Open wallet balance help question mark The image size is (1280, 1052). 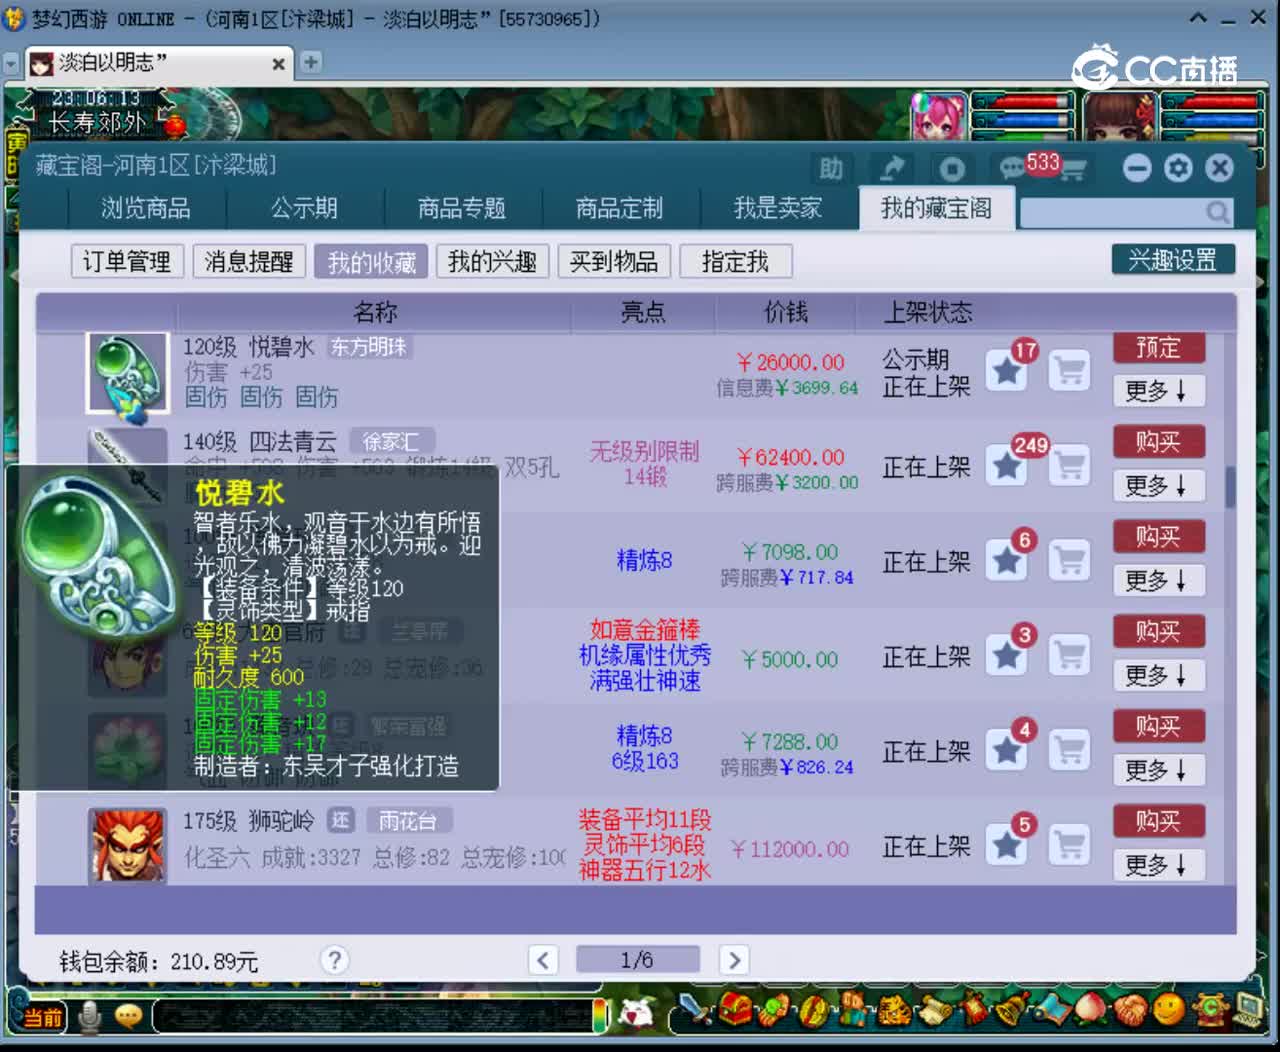335,960
